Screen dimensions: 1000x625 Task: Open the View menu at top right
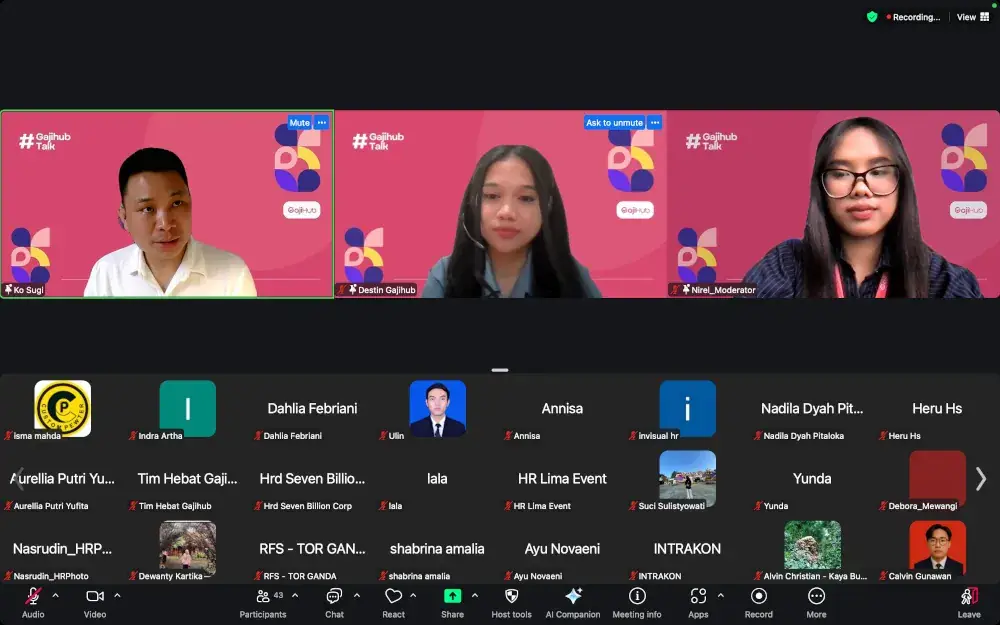(972, 17)
